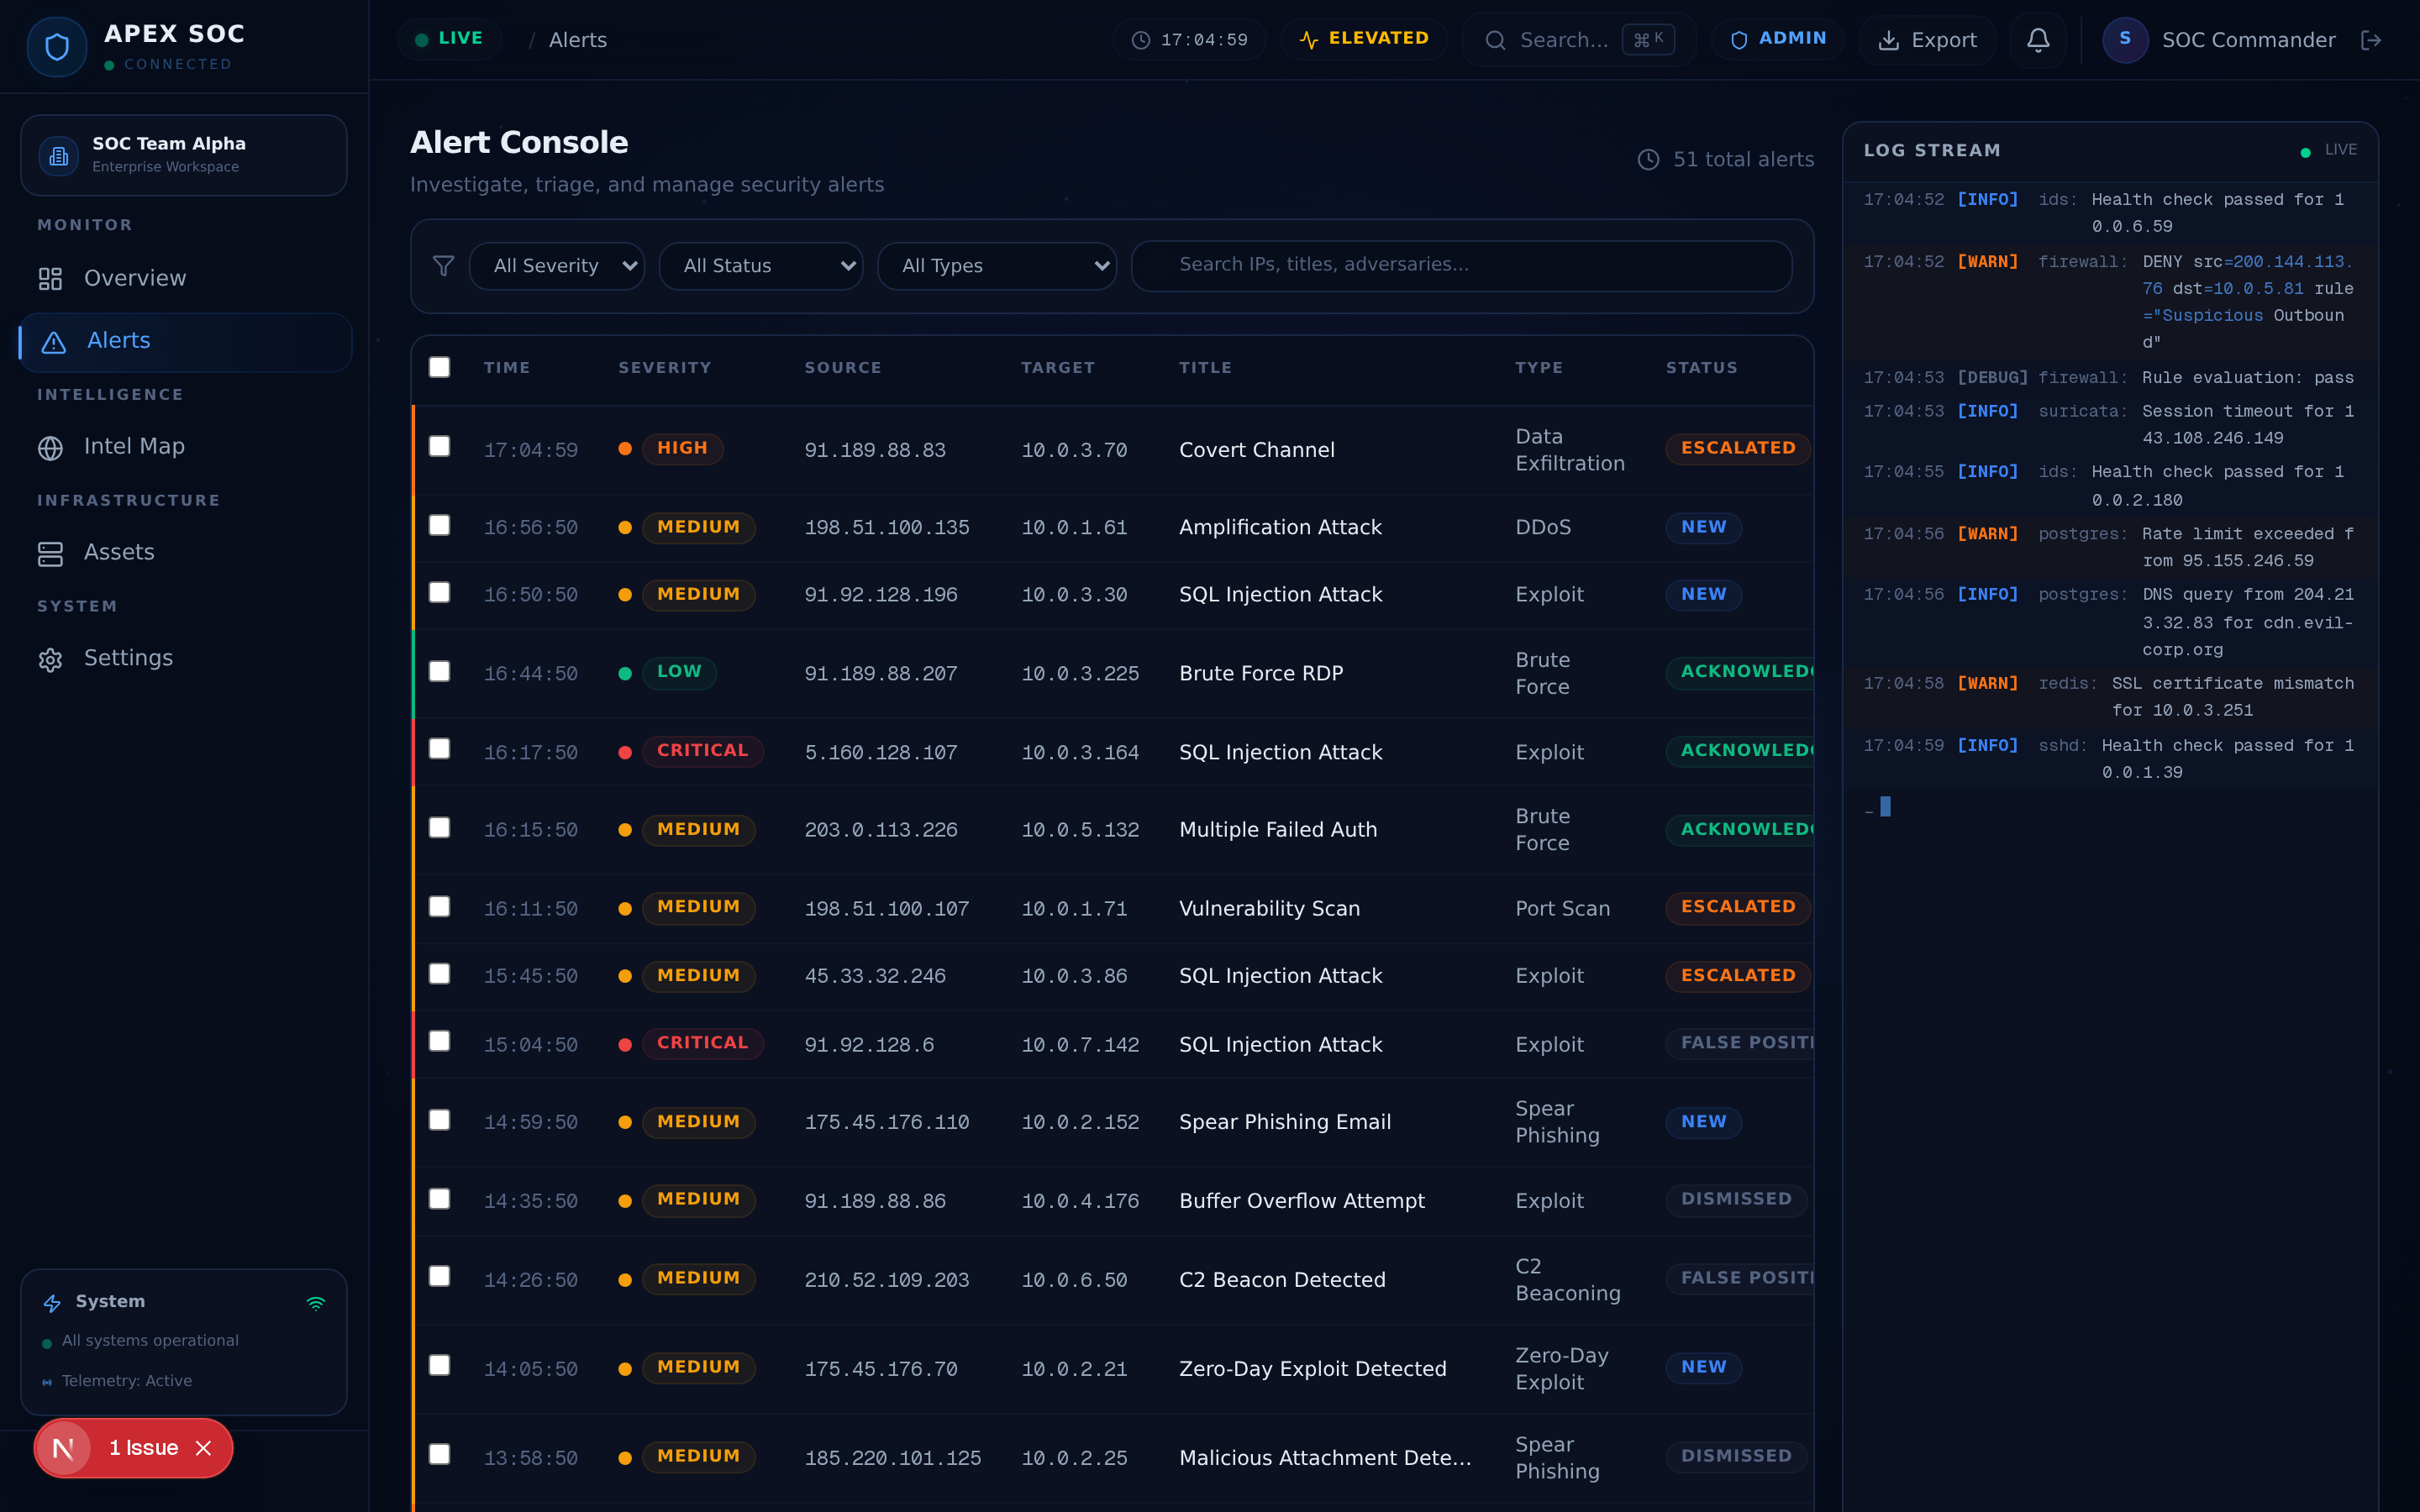Open Assets in sidebar
The image size is (2420, 1512).
[x=185, y=554]
